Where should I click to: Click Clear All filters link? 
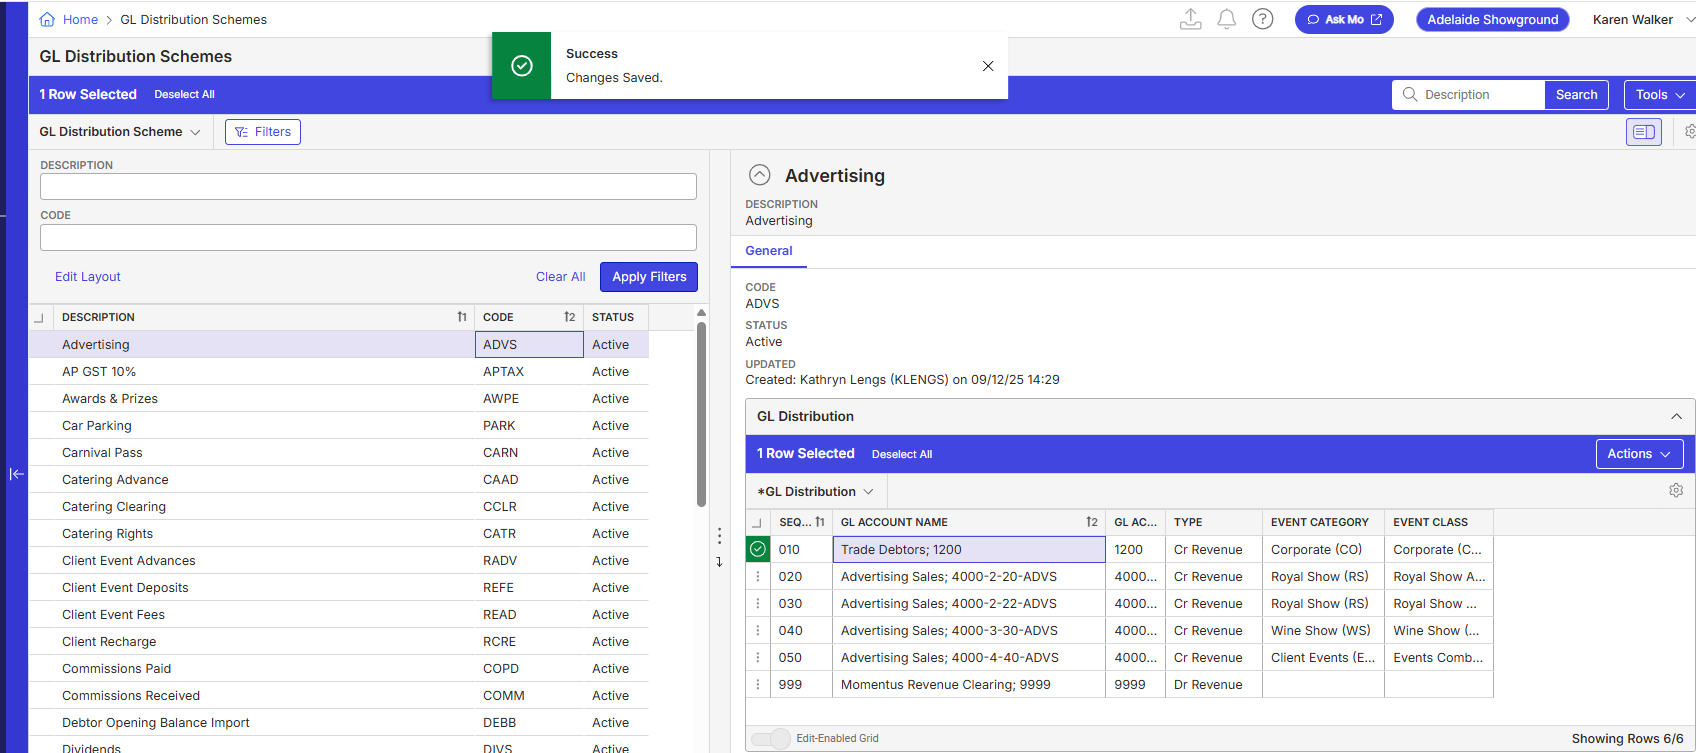tap(560, 277)
